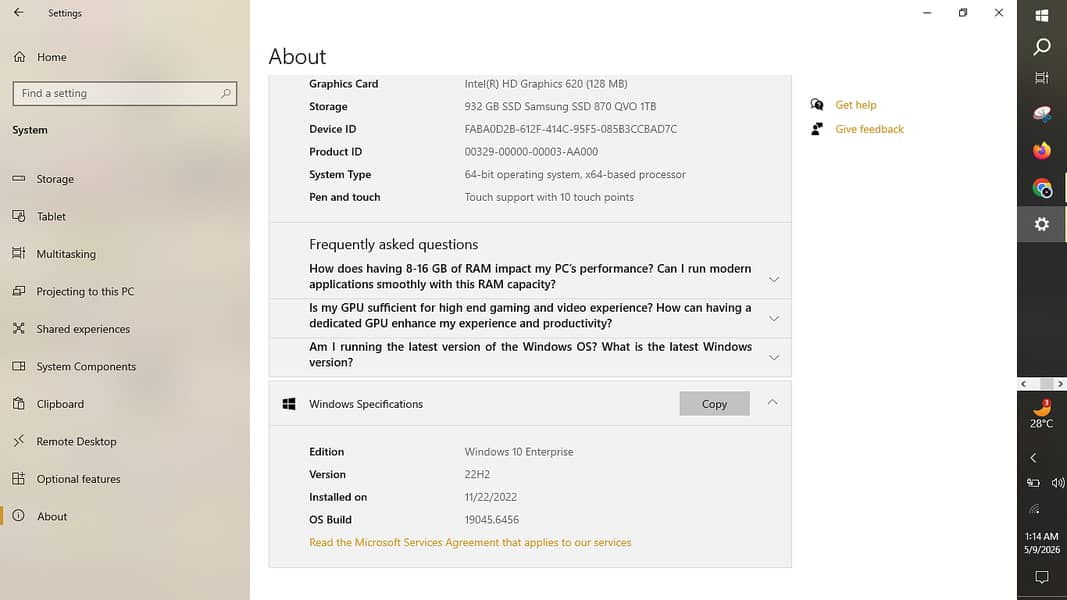Click the Give feedback person icon
Screen dimensions: 1067x600
tap(817, 129)
